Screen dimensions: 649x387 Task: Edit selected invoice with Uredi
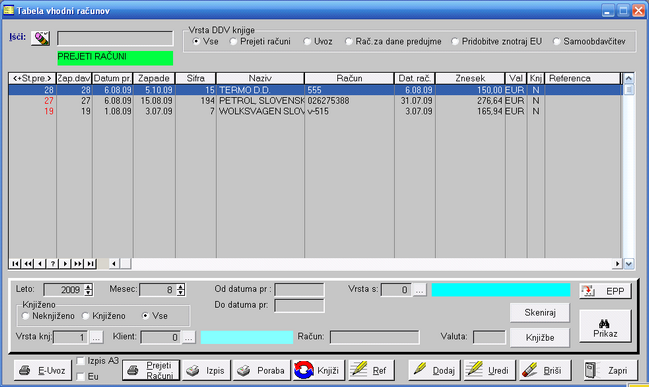pyautogui.click(x=490, y=370)
